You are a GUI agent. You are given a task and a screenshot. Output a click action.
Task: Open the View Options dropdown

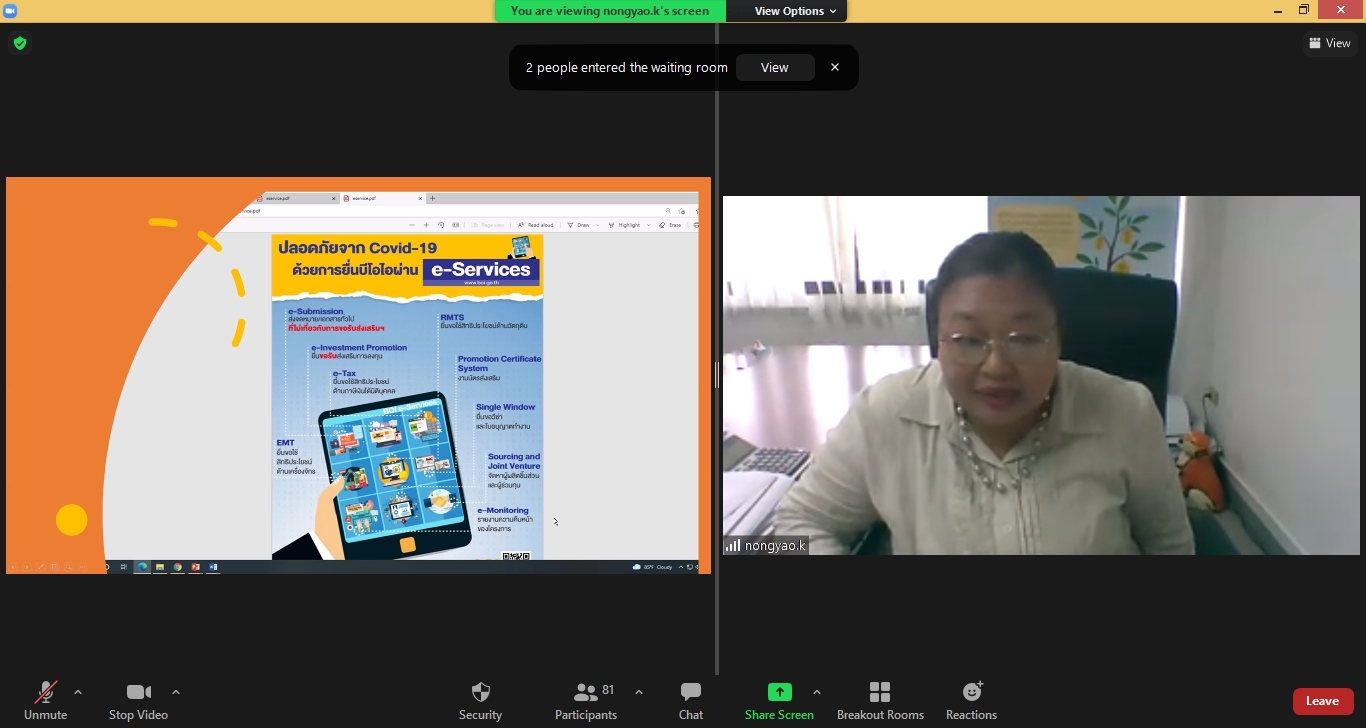pos(796,11)
